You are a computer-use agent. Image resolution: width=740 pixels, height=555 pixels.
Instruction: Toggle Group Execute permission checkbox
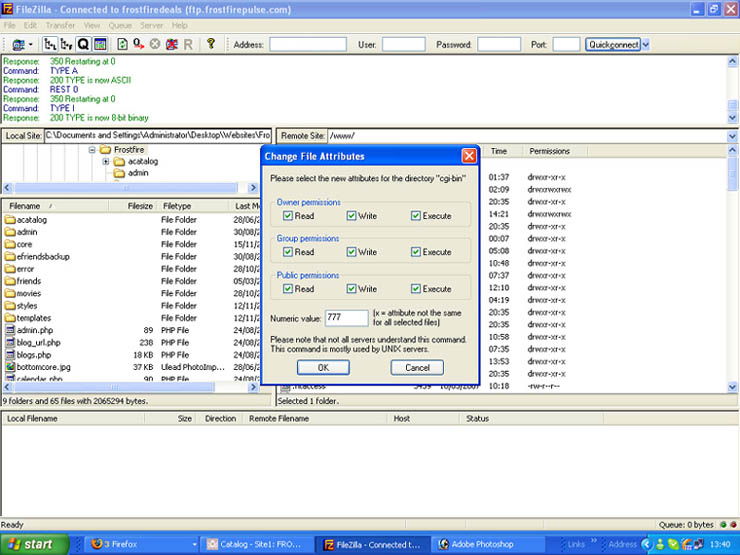(x=415, y=252)
